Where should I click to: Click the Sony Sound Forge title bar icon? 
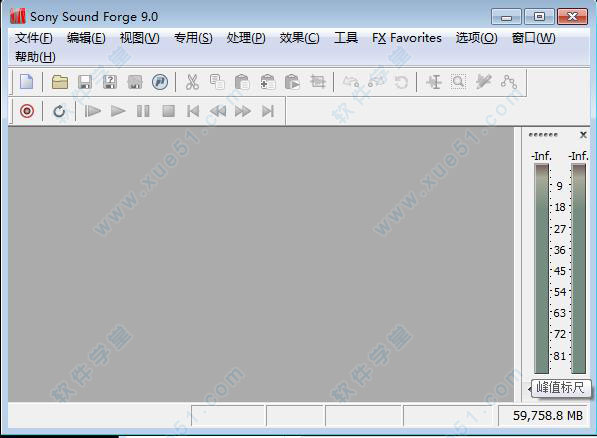pyautogui.click(x=18, y=16)
